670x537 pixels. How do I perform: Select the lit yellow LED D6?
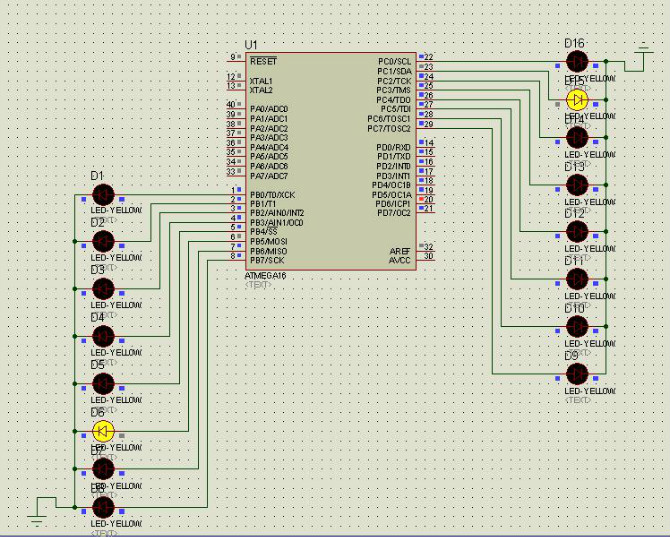click(x=102, y=431)
